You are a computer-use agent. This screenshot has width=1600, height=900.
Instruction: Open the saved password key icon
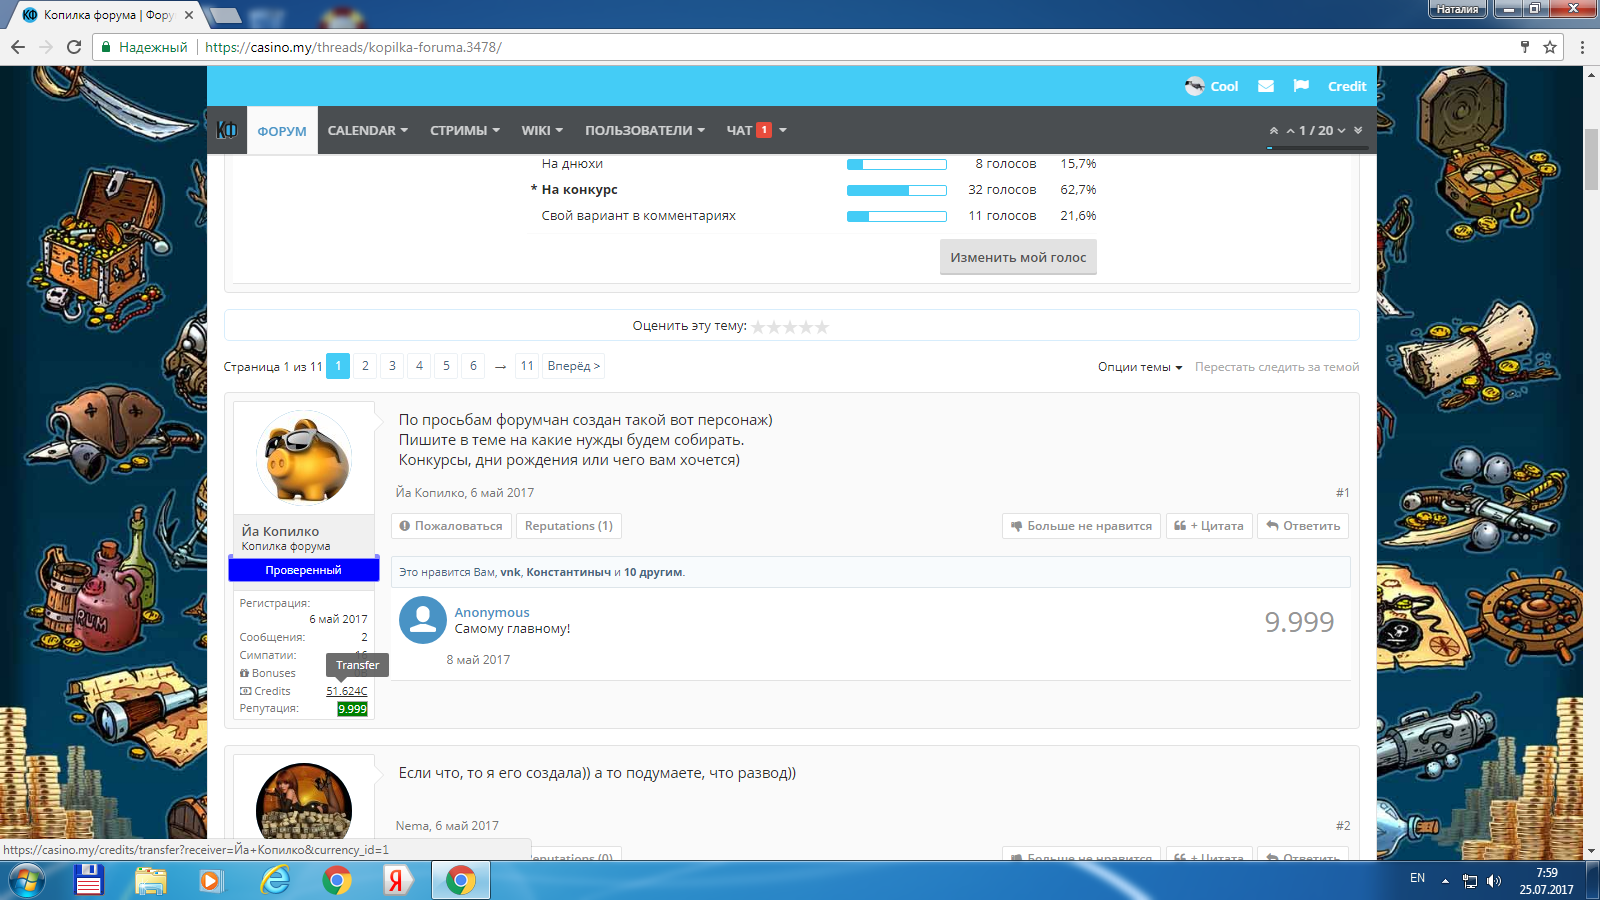coord(1525,47)
